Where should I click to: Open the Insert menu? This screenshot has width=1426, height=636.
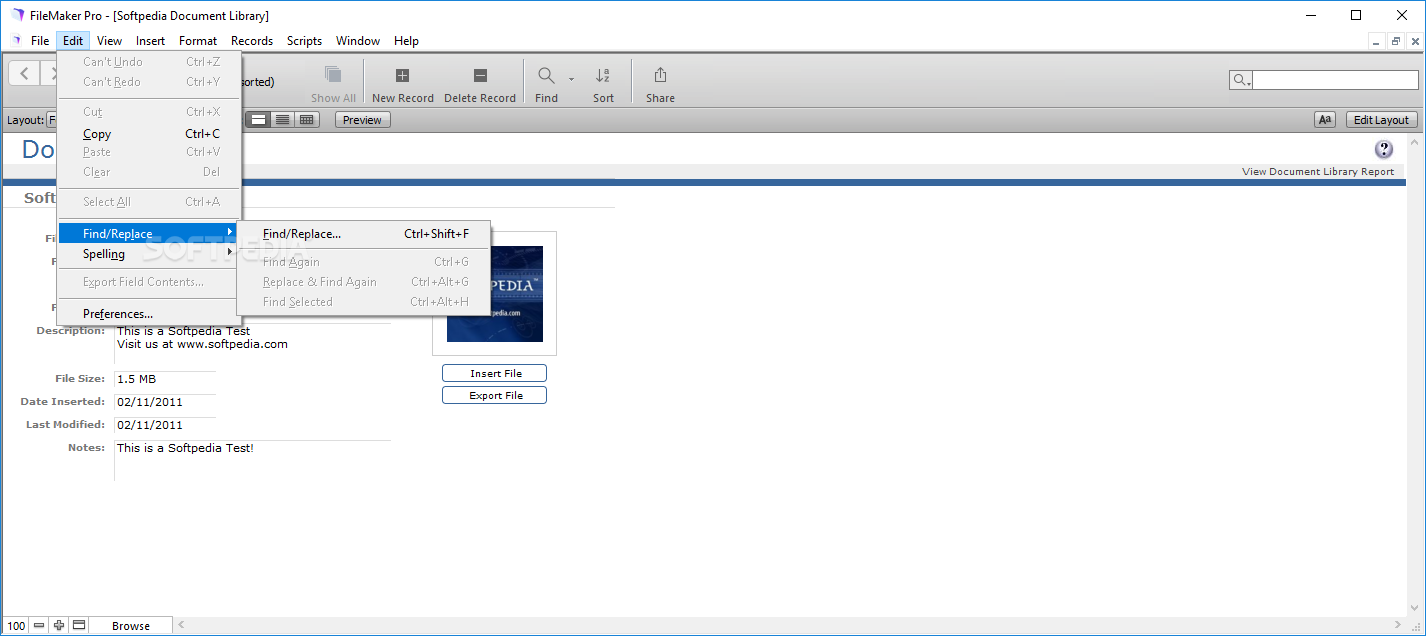(151, 41)
